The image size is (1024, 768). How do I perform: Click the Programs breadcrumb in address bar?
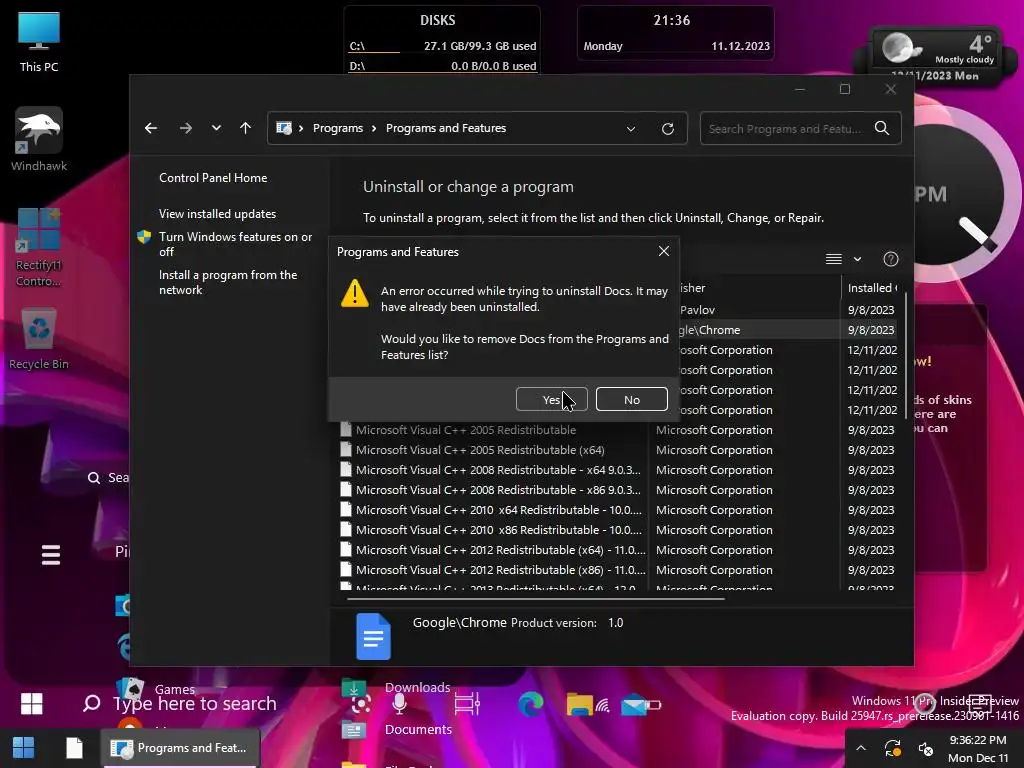coord(338,128)
